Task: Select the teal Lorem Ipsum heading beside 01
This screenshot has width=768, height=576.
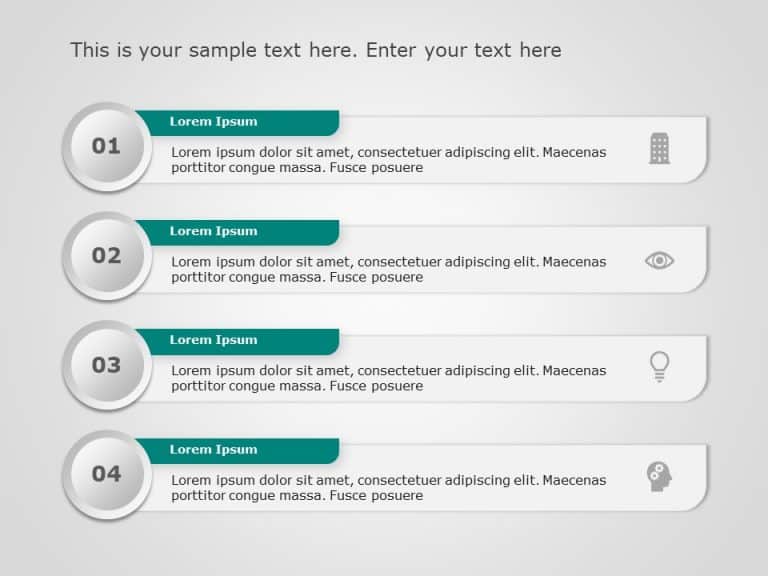Action: pyautogui.click(x=214, y=122)
